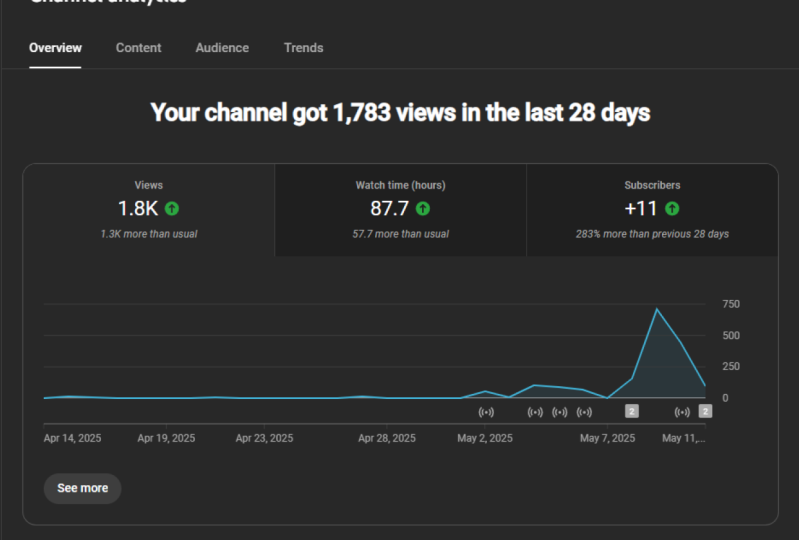The height and width of the screenshot is (540, 799).
Task: Click the green up-arrow beside 87.7
Action: pyautogui.click(x=423, y=208)
